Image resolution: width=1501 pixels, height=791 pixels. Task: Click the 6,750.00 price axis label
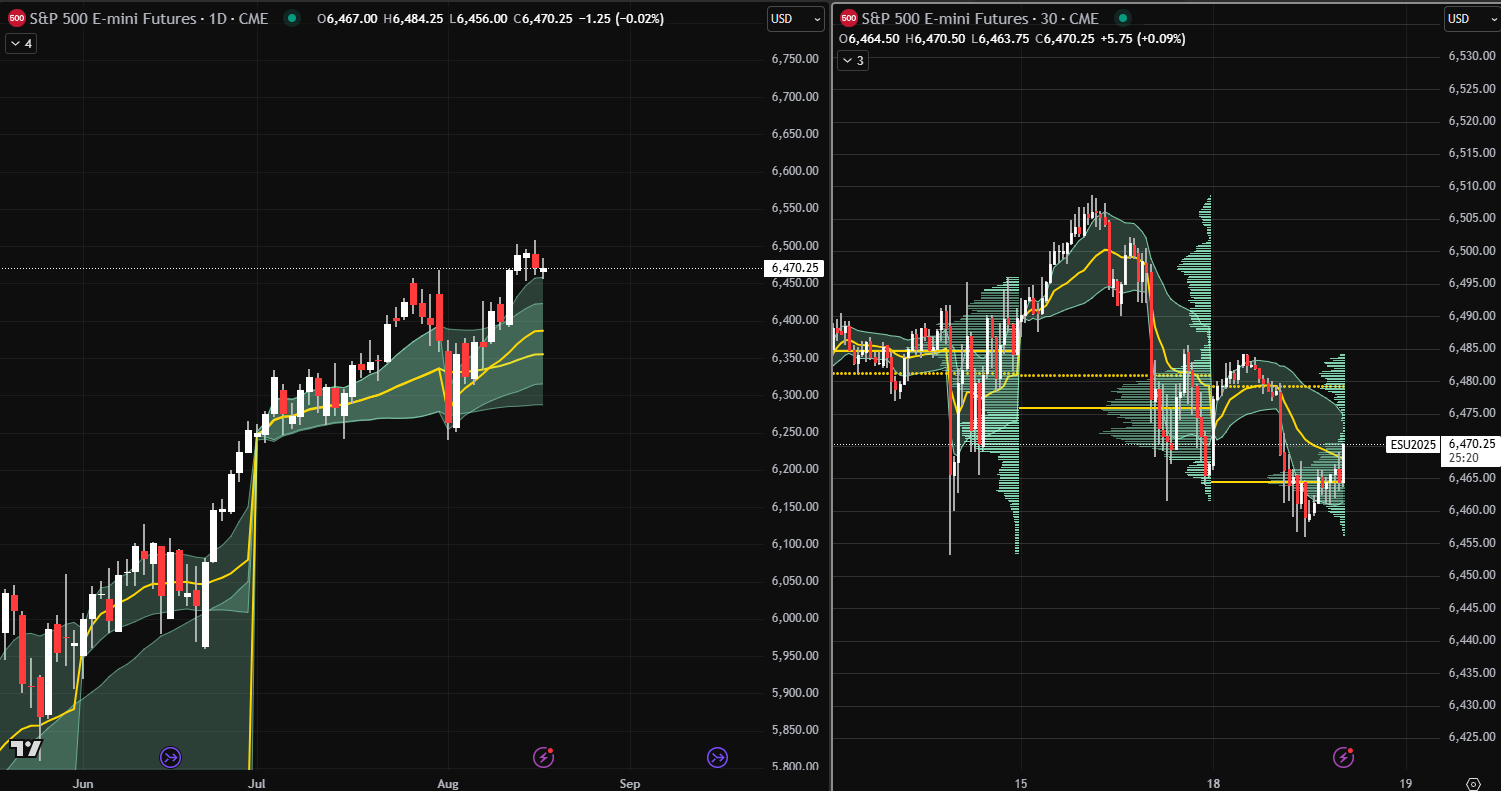click(x=795, y=59)
